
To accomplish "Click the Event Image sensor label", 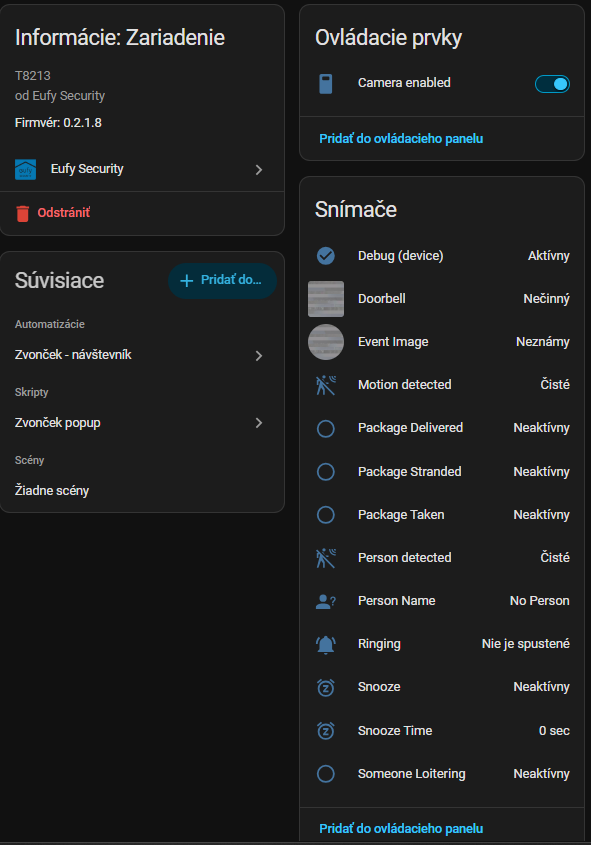I will click(393, 342).
